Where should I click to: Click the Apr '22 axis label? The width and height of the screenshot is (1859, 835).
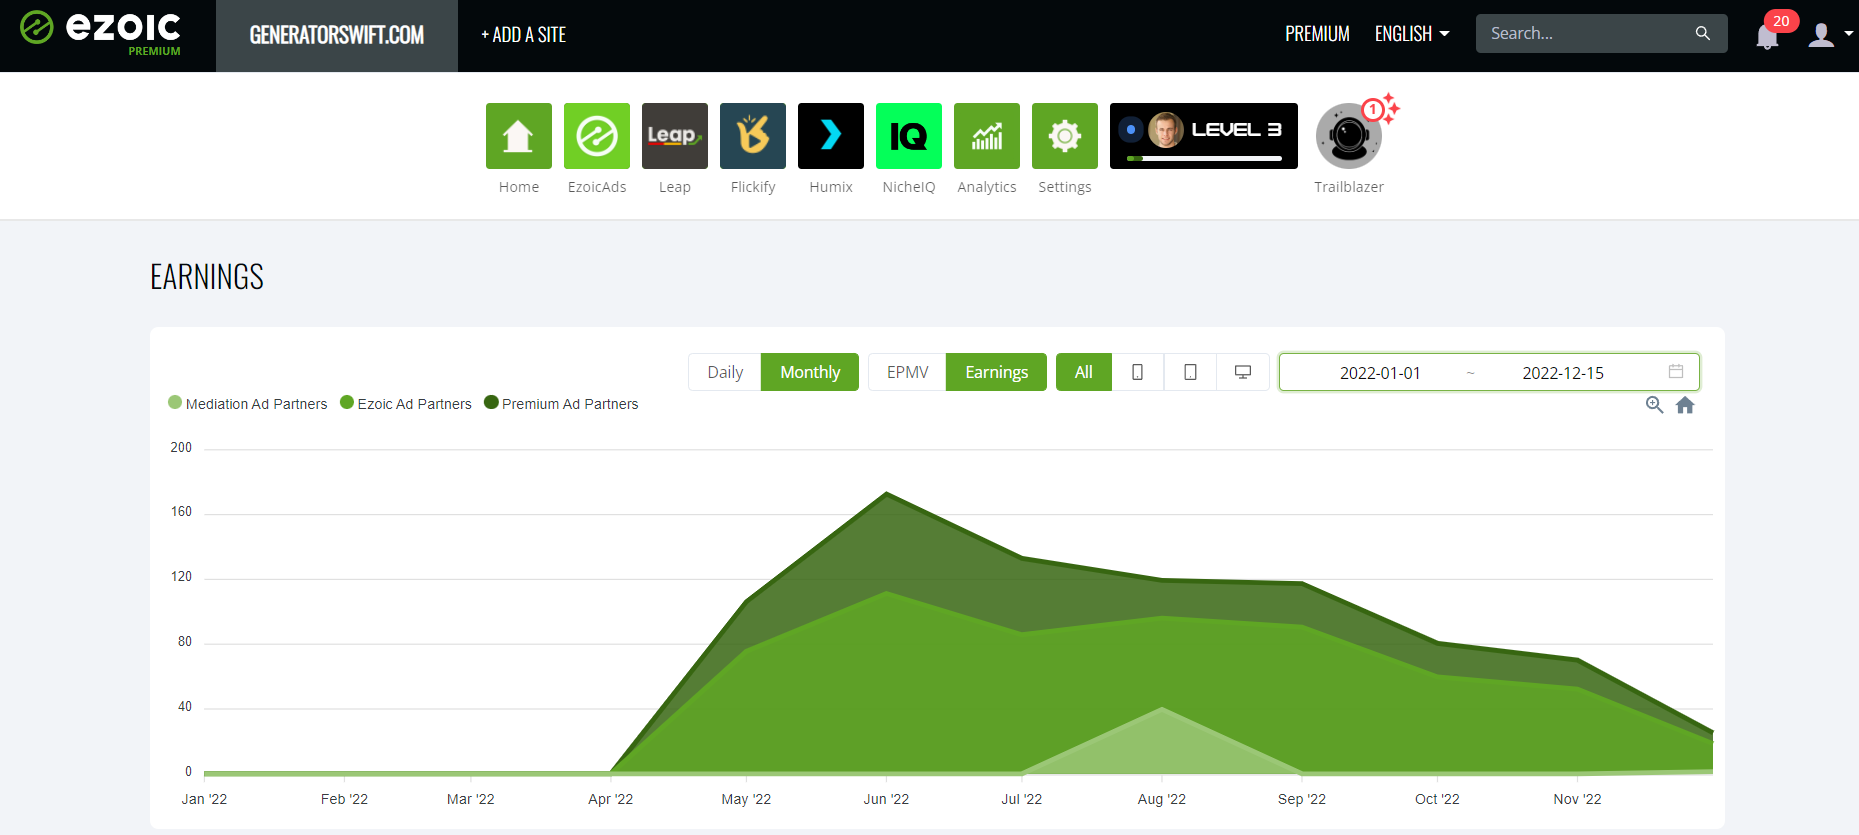[611, 799]
